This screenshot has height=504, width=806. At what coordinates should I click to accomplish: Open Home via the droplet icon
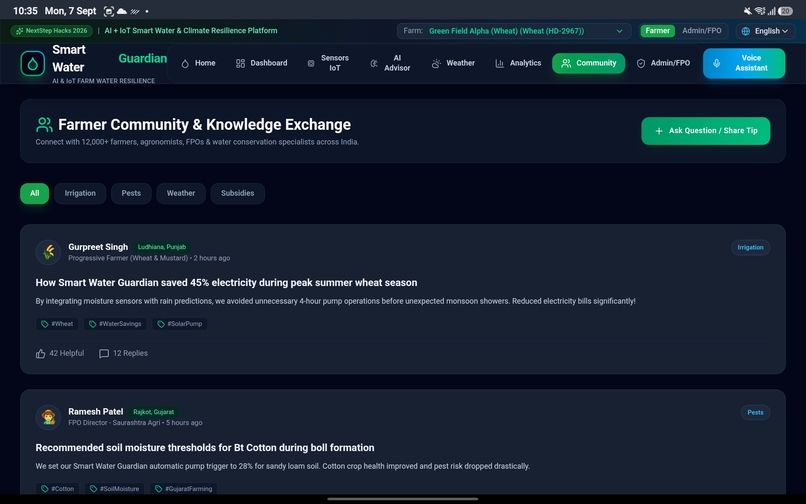point(185,63)
